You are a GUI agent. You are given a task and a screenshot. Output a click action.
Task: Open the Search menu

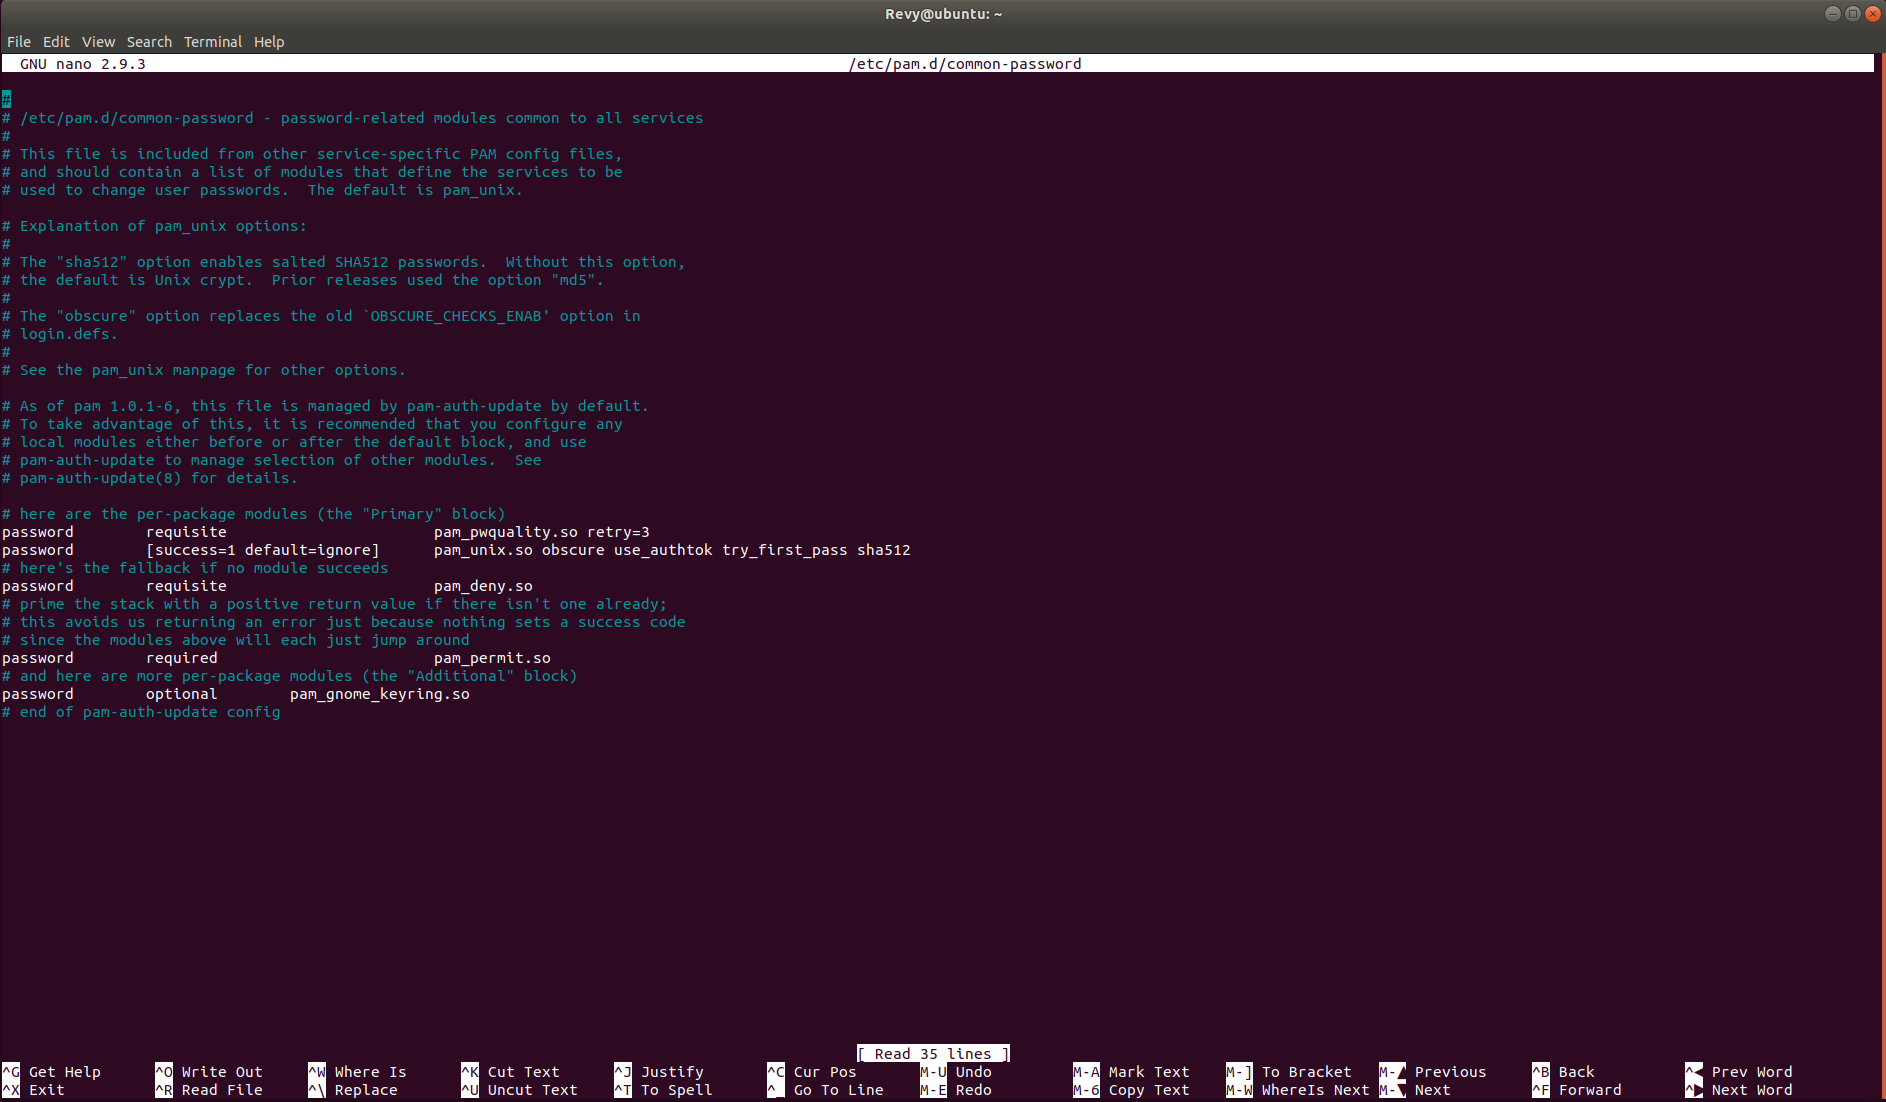pyautogui.click(x=149, y=42)
